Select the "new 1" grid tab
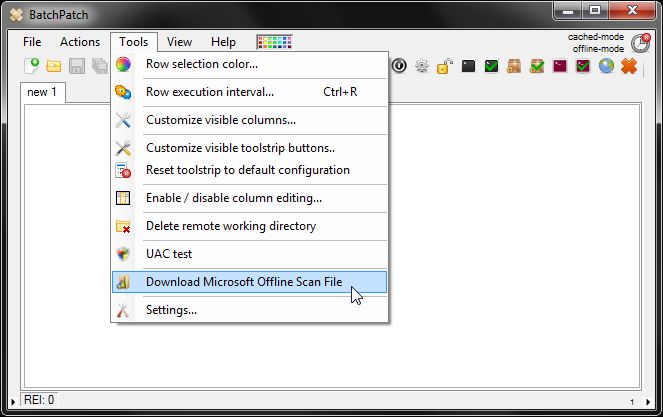 [42, 92]
